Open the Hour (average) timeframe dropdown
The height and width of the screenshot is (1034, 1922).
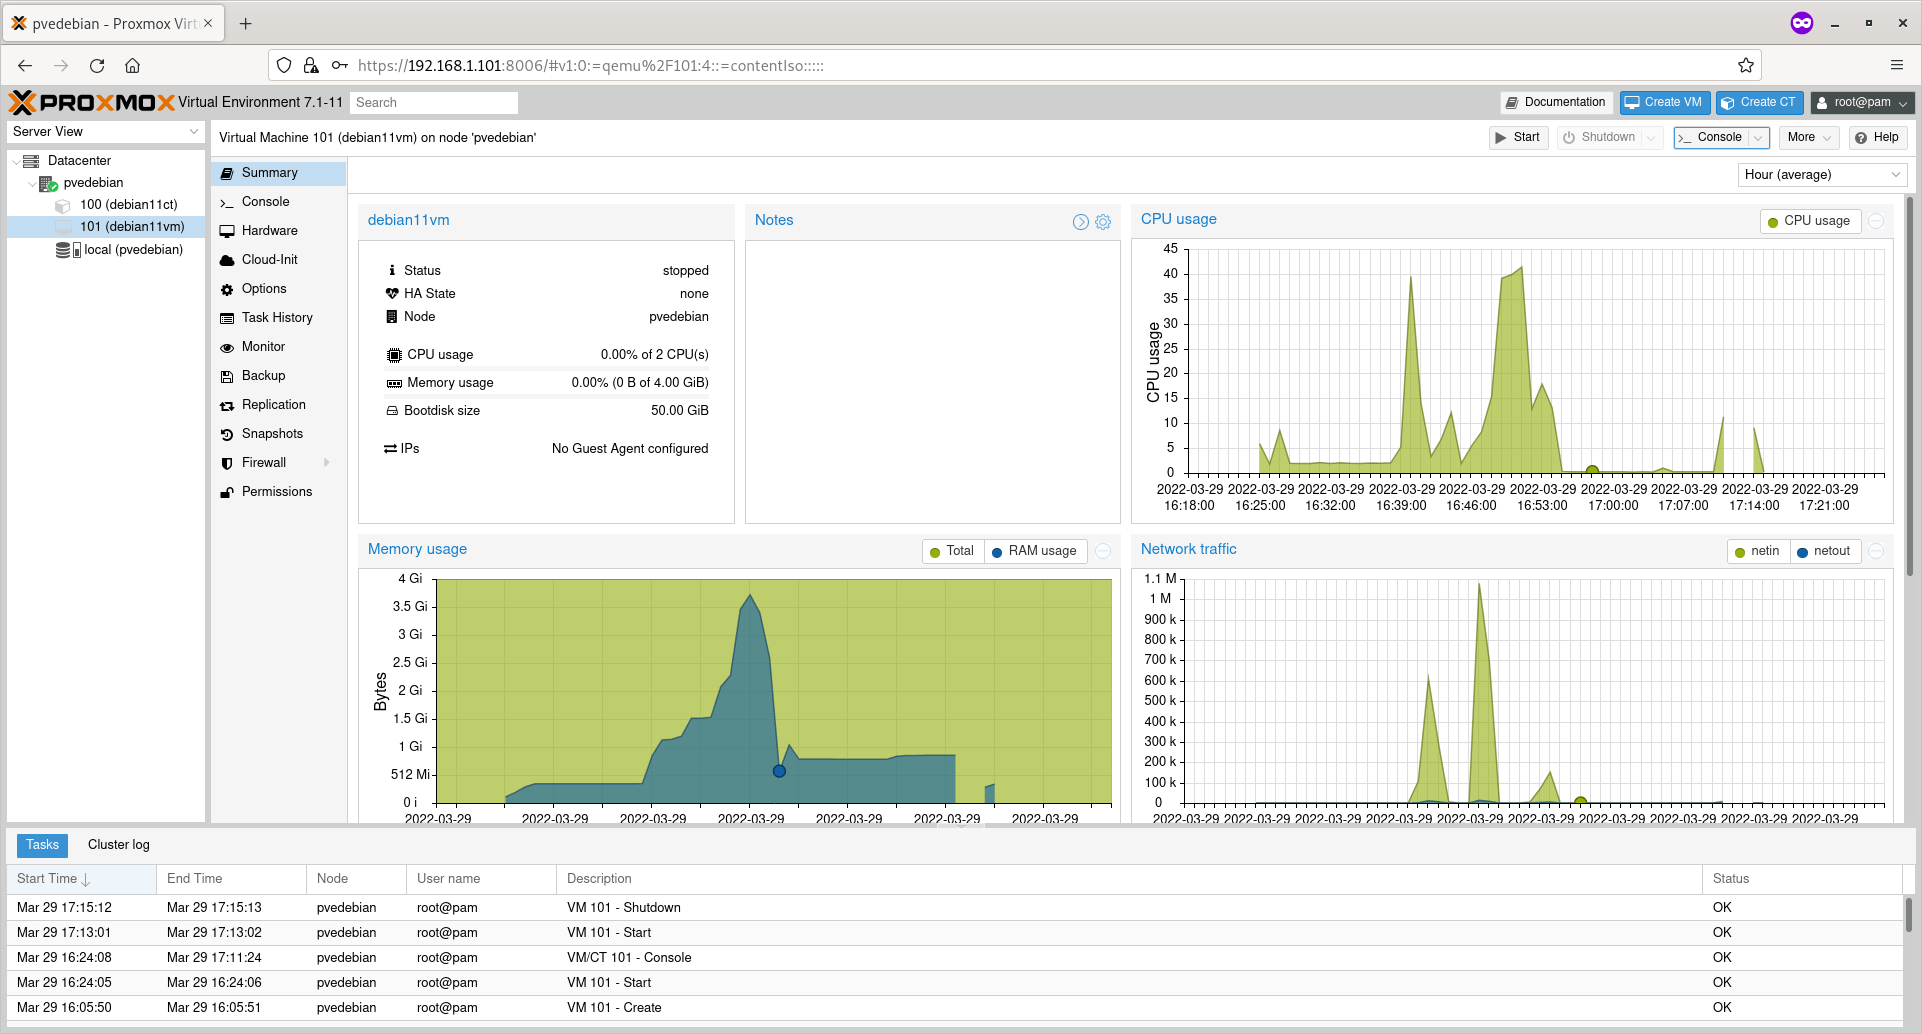click(1822, 175)
